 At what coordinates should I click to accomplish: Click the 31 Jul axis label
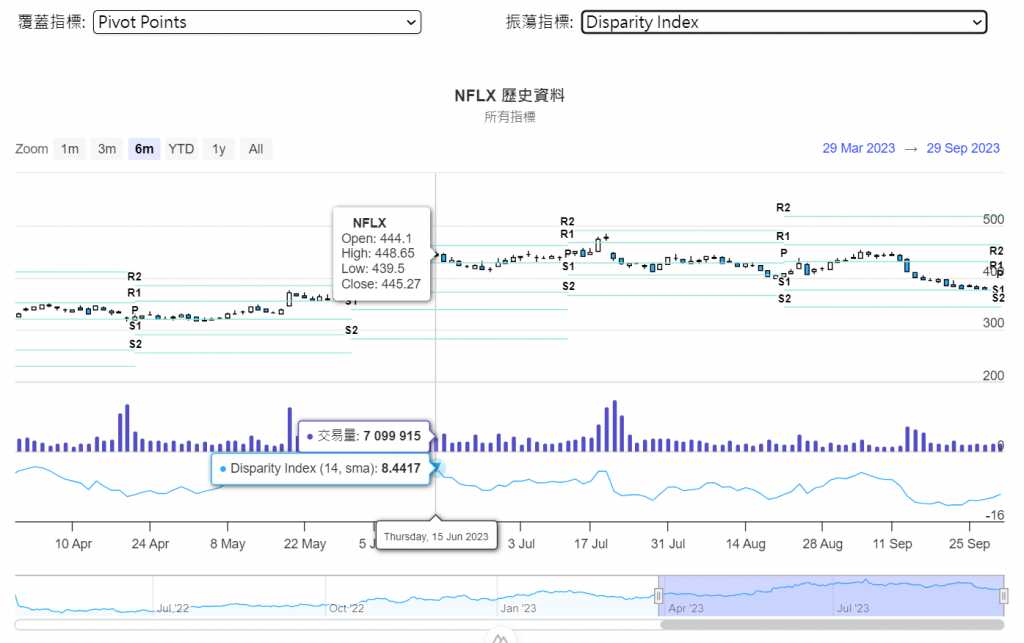(667, 544)
